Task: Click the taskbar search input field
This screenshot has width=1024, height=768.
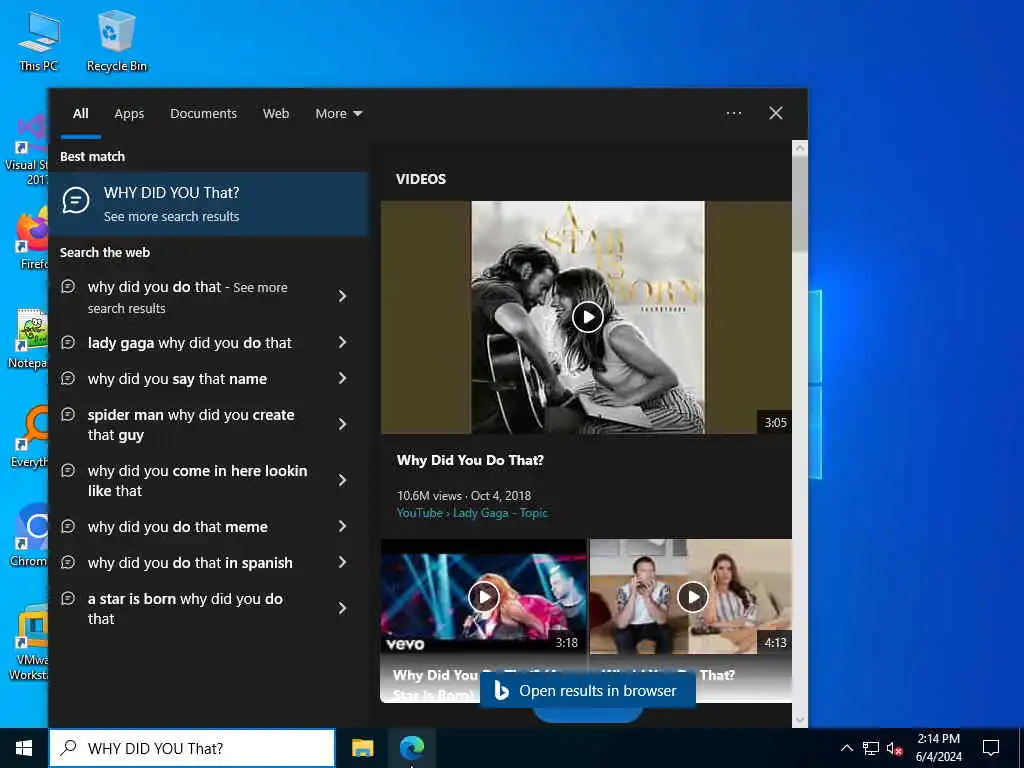Action: coord(192,748)
